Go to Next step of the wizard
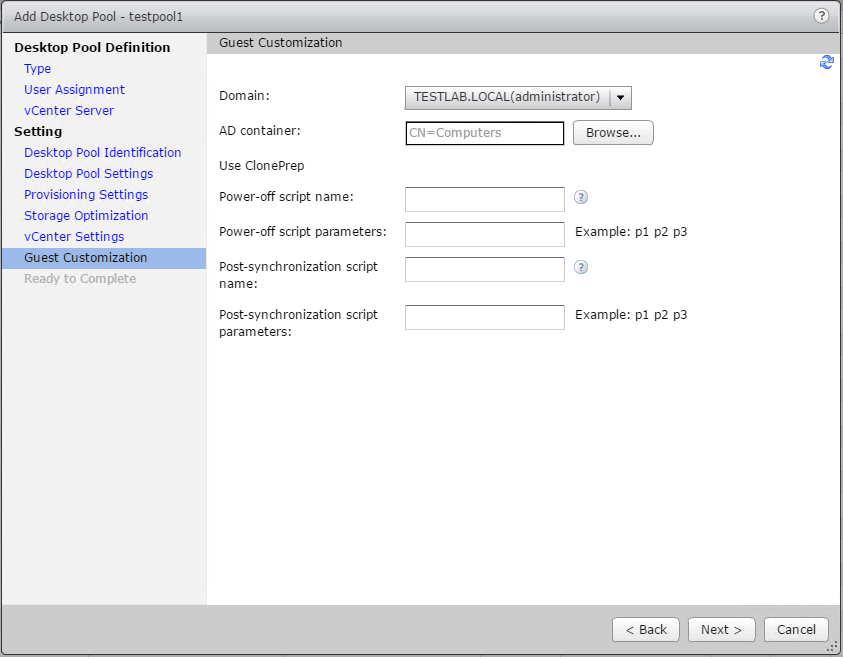Viewport: 843px width, 657px height. tap(721, 629)
